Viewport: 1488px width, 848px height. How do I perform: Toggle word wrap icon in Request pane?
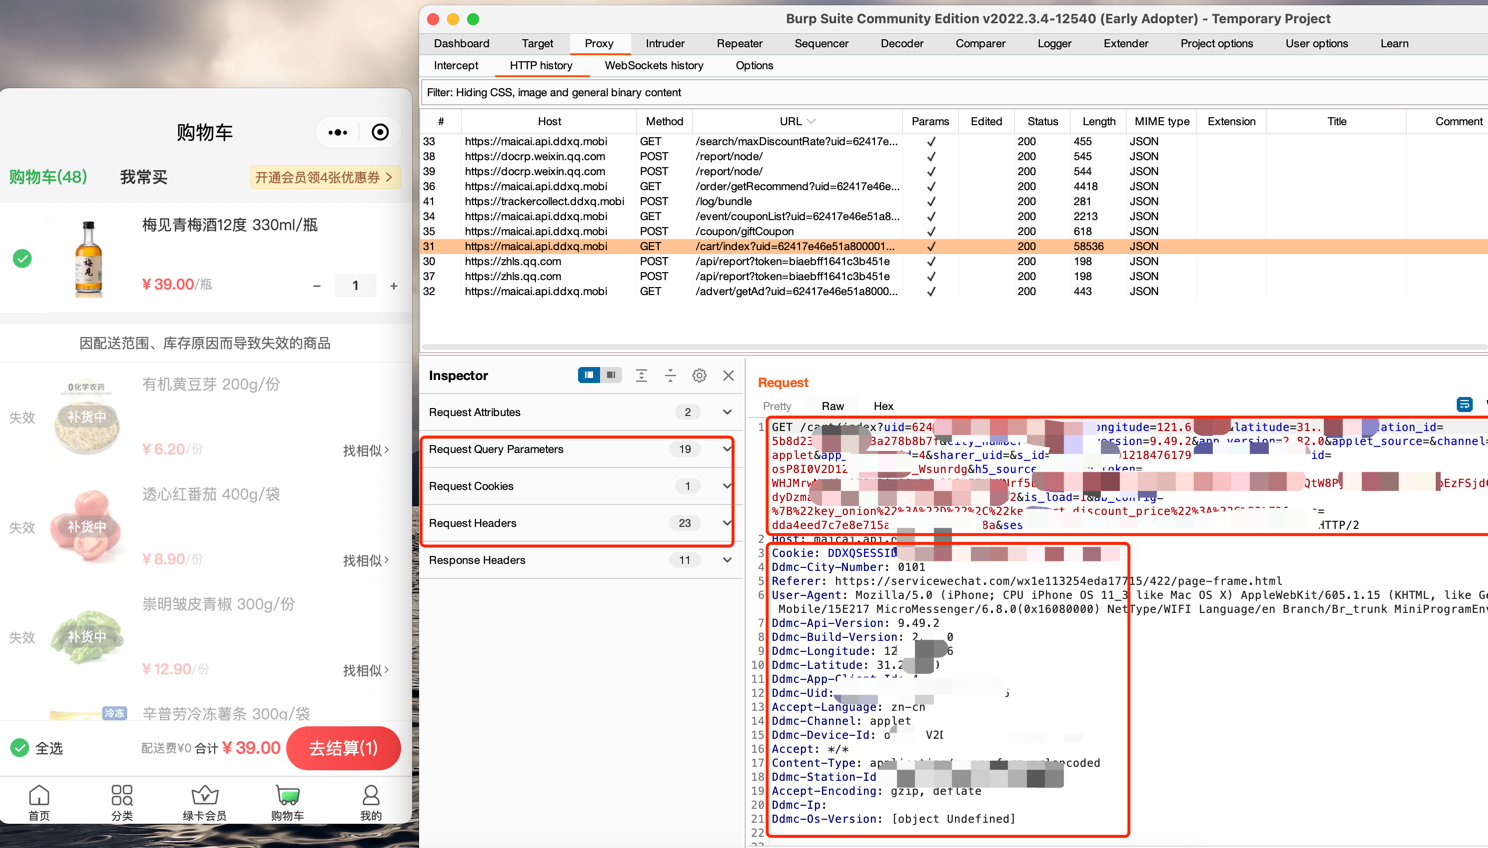(x=1464, y=405)
